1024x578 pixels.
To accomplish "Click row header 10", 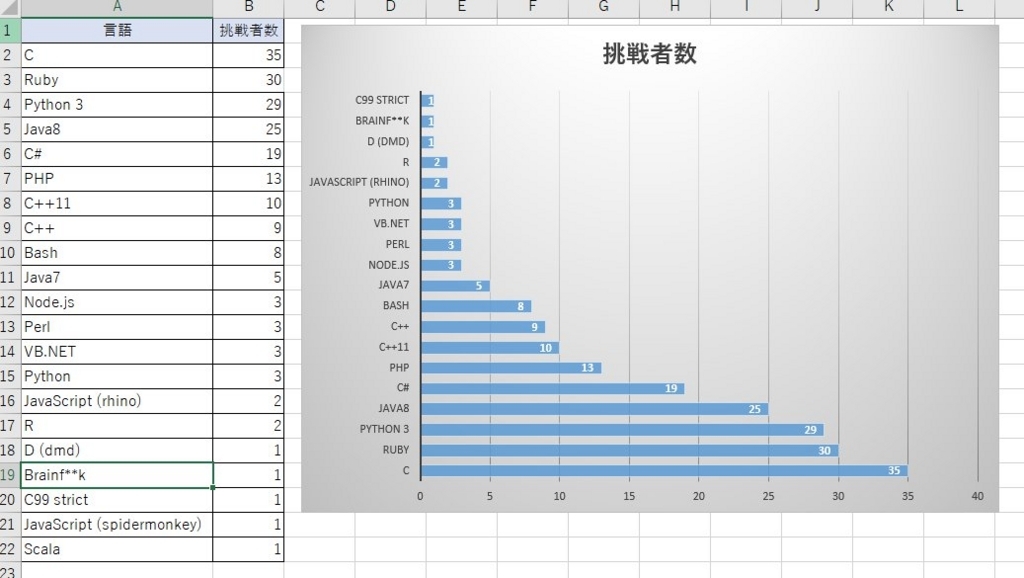I will point(10,253).
